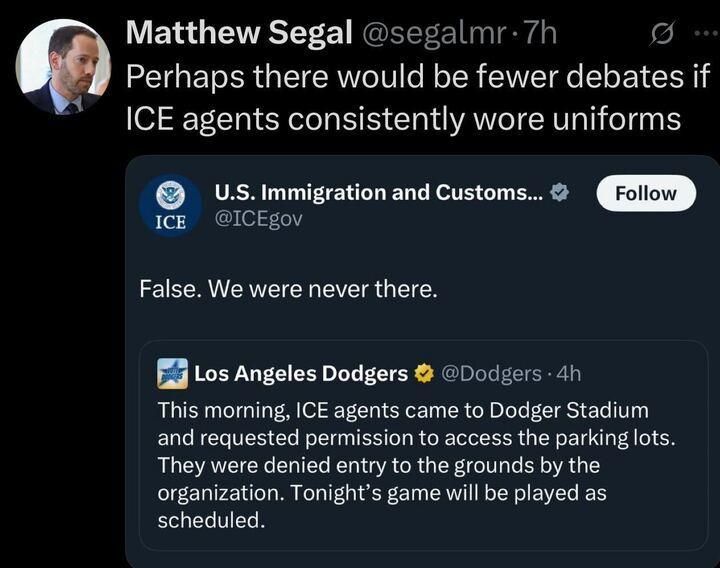This screenshot has width=720, height=568.
Task: Open Matthew Segal's profile picture
Action: 63,65
